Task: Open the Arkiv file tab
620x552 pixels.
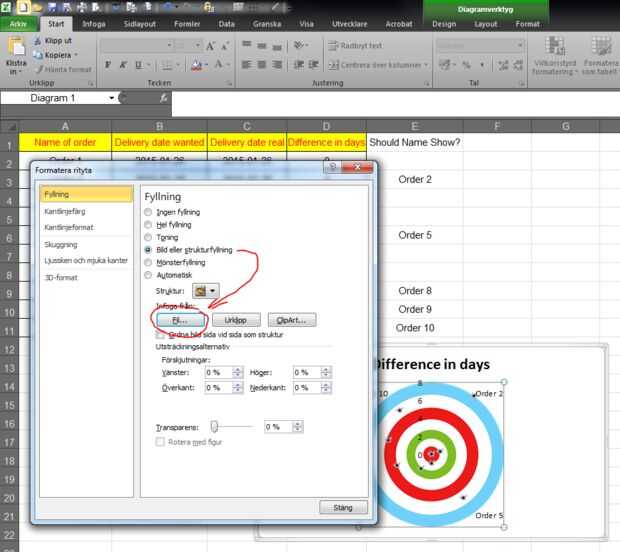Action: (x=18, y=24)
